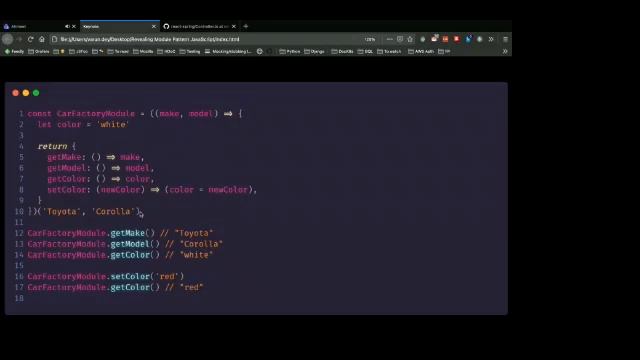Click the blue extension icon with badge

[x=468, y=39]
